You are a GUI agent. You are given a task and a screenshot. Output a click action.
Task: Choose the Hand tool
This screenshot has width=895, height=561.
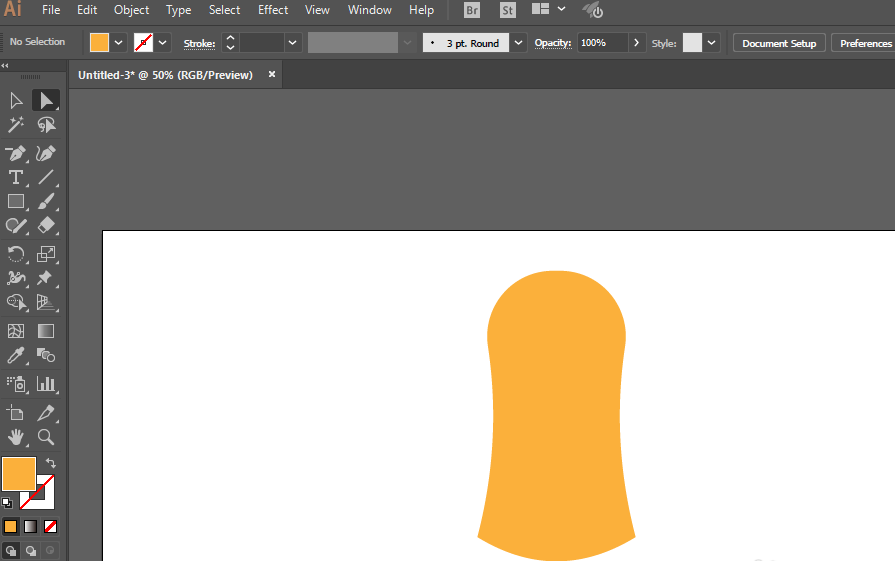click(x=16, y=437)
